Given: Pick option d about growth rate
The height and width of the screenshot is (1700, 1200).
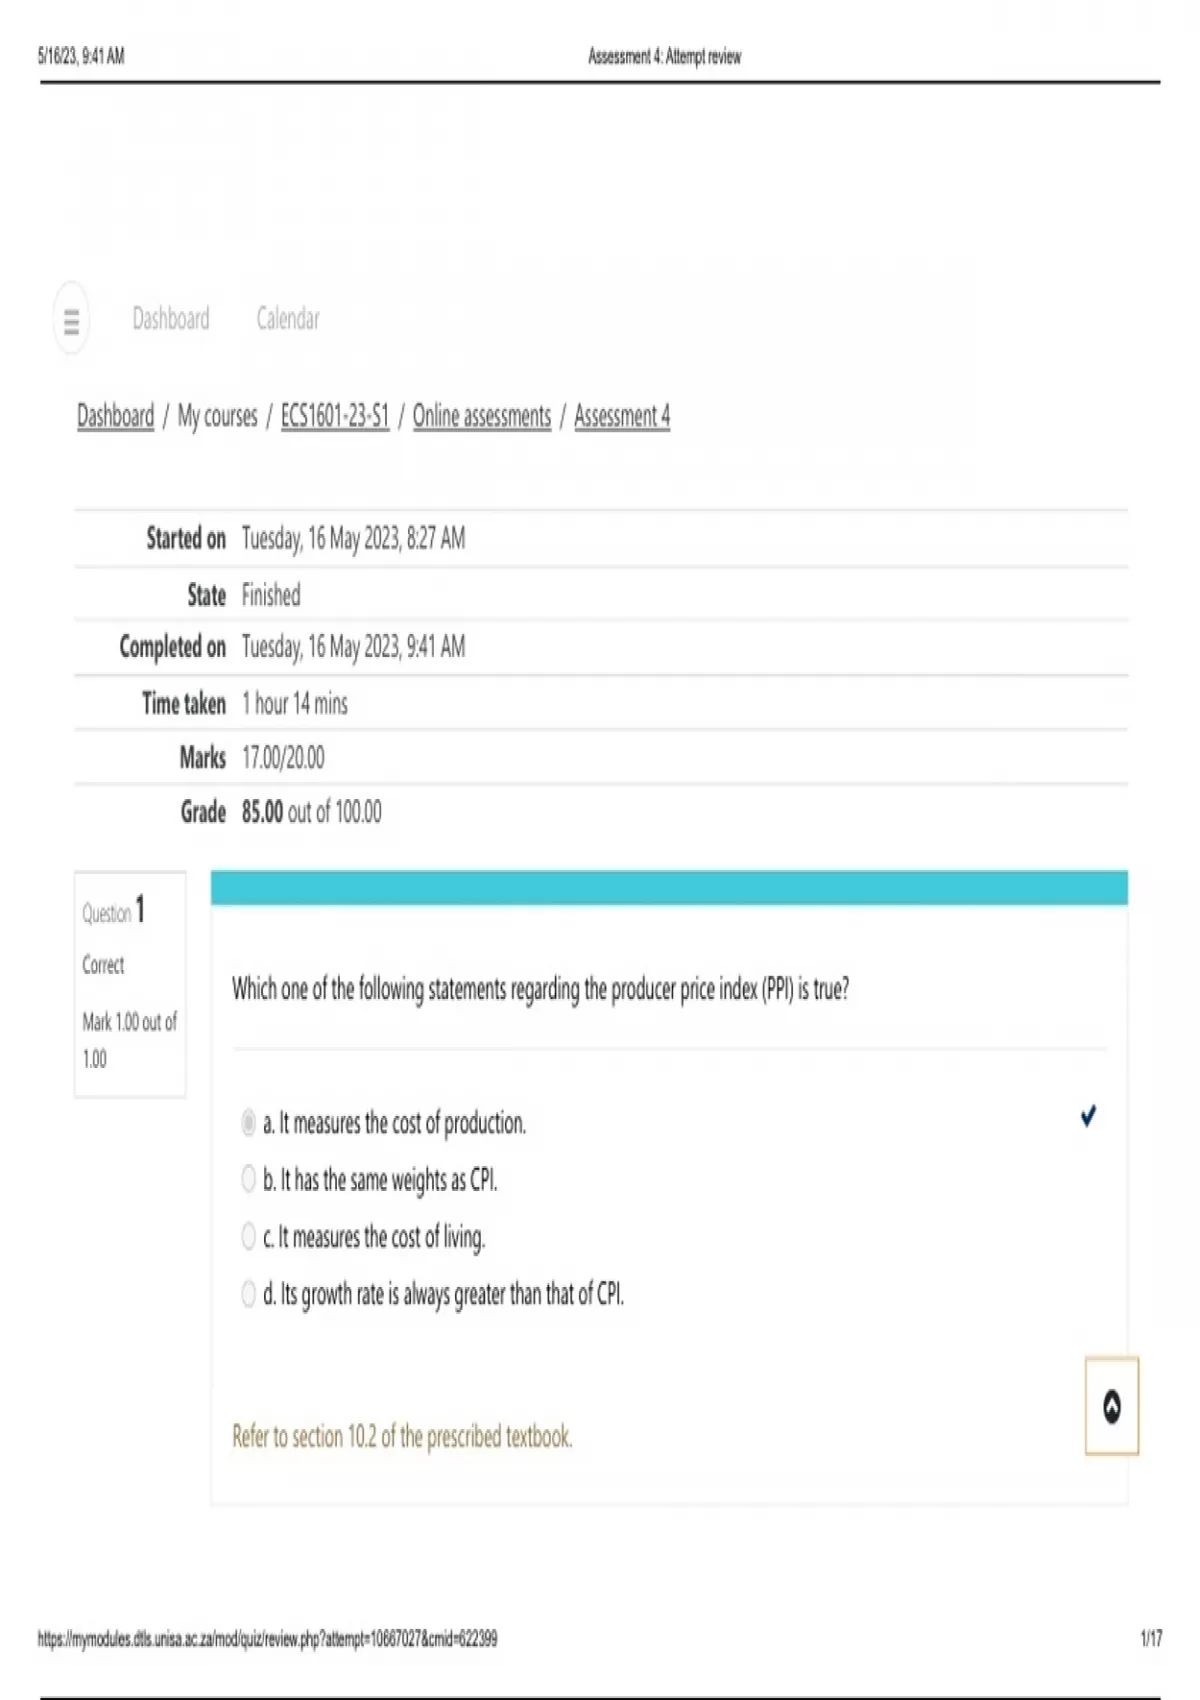Looking at the screenshot, I should point(249,1294).
